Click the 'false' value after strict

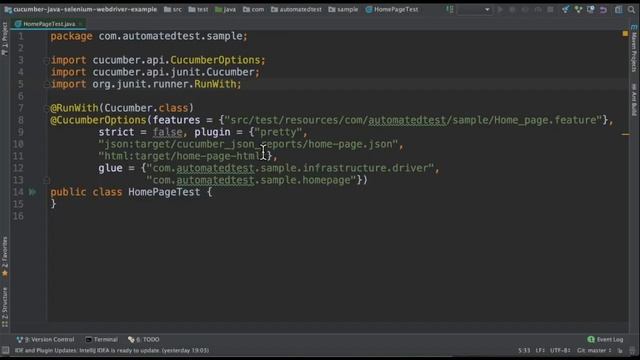point(167,132)
